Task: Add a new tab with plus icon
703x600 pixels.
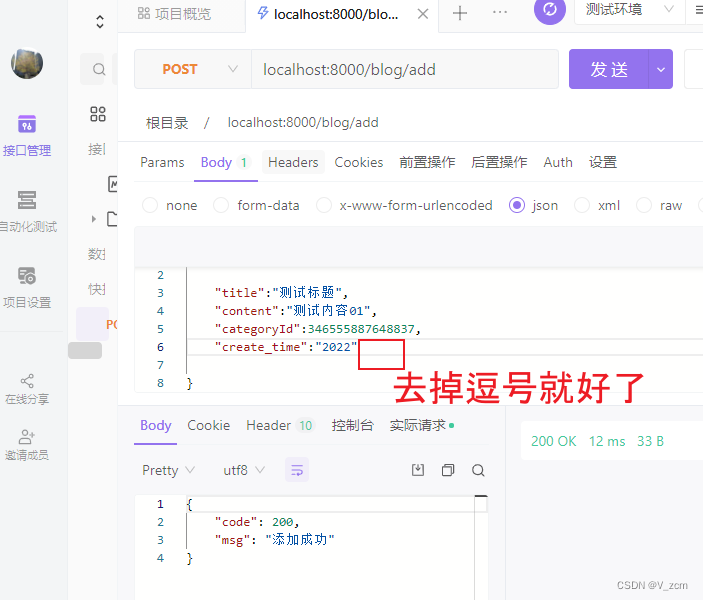Action: (x=460, y=13)
